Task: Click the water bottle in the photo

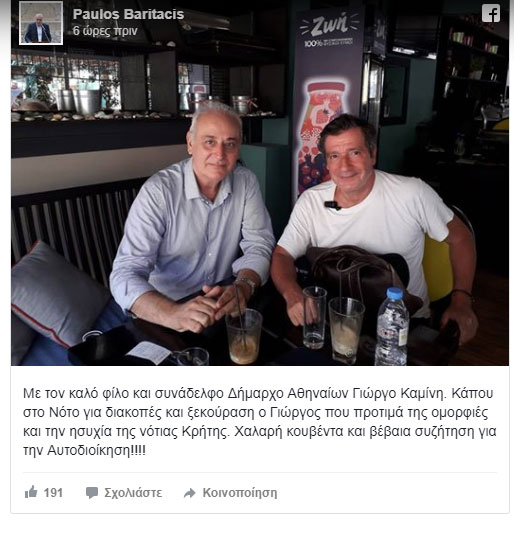Action: pyautogui.click(x=392, y=327)
